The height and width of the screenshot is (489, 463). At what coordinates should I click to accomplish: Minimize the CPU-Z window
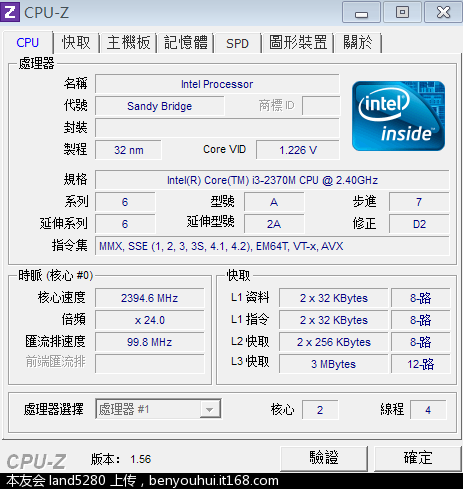pyautogui.click(x=361, y=12)
